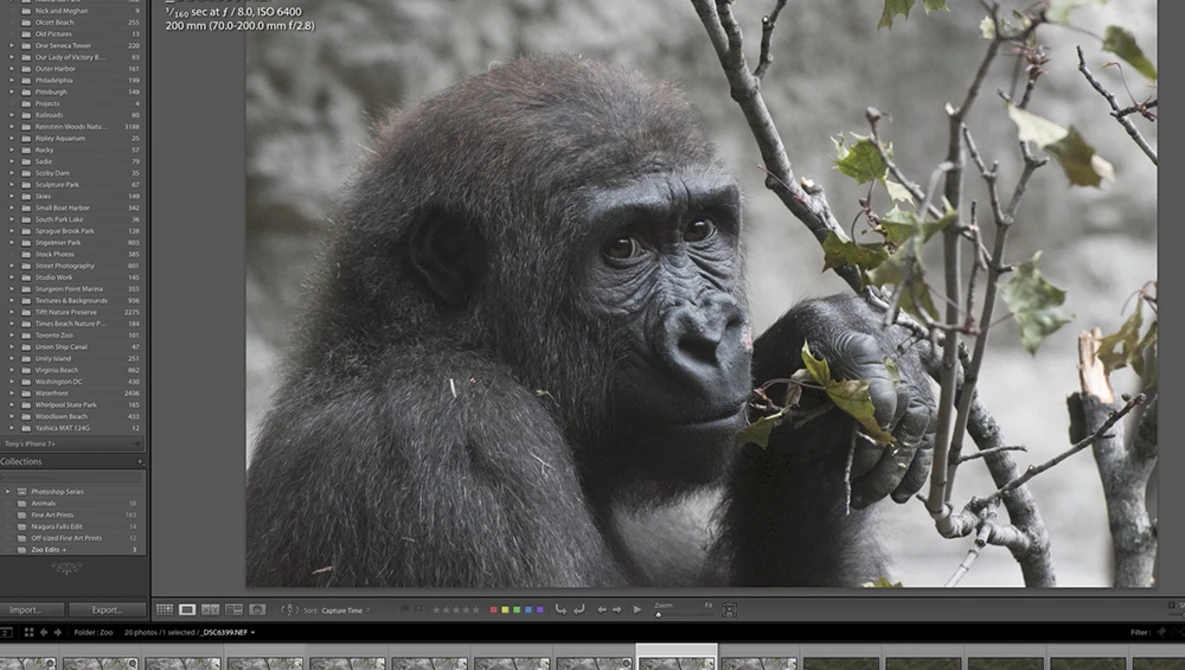Switch to Loupe view icon

(187, 610)
